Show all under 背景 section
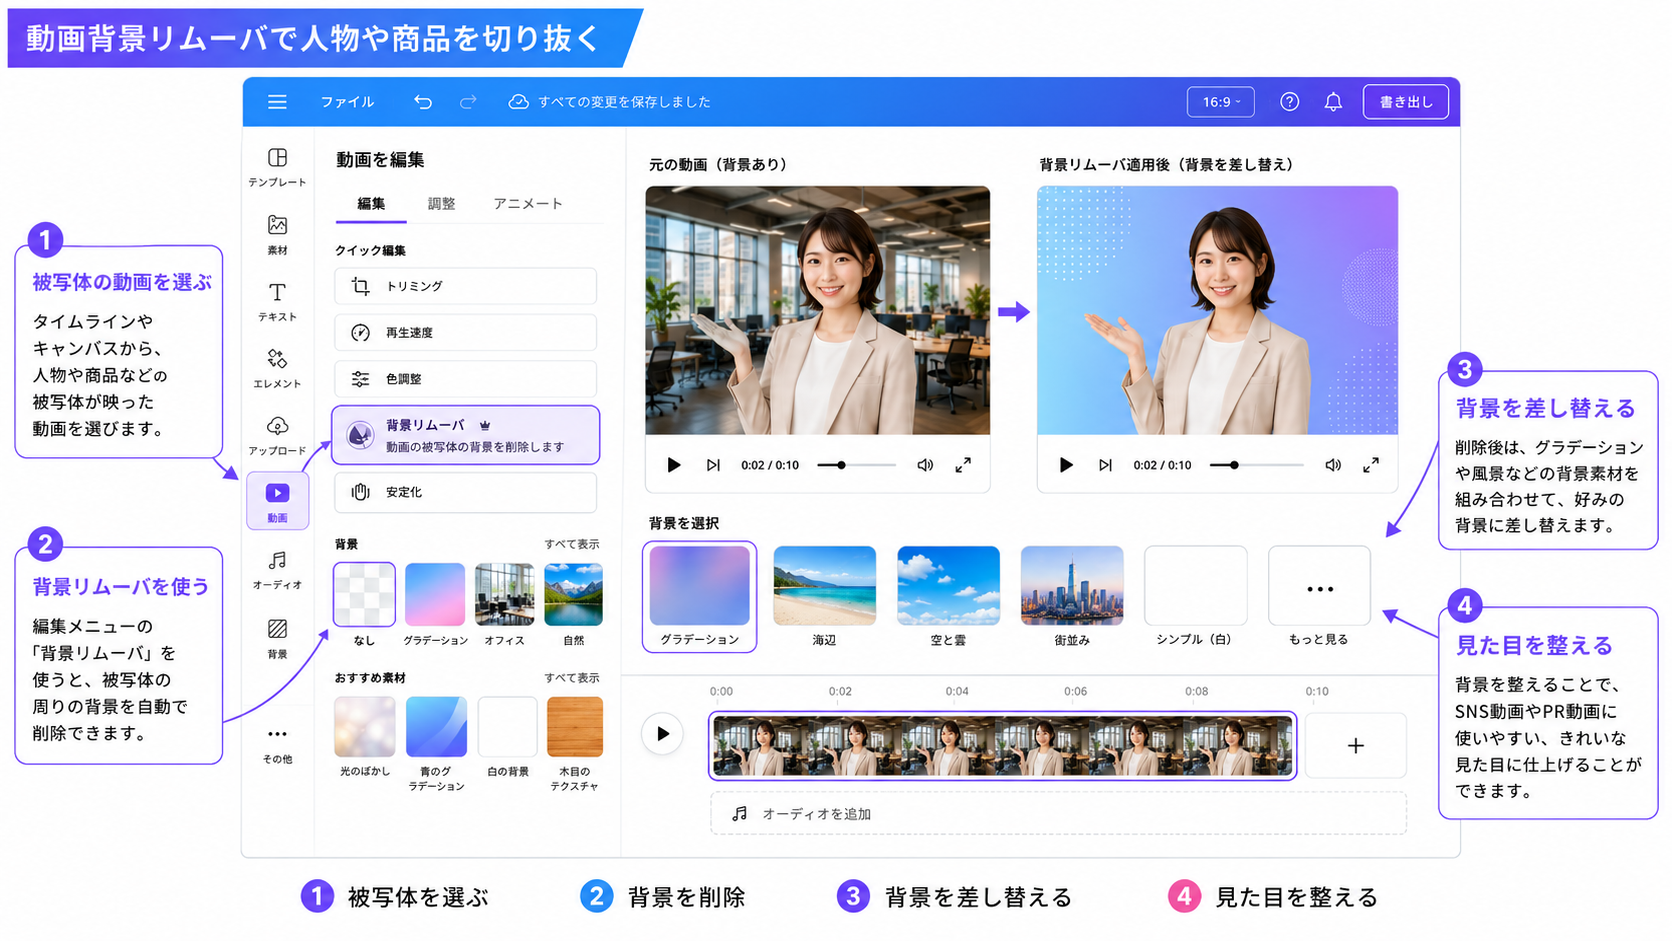 point(572,544)
